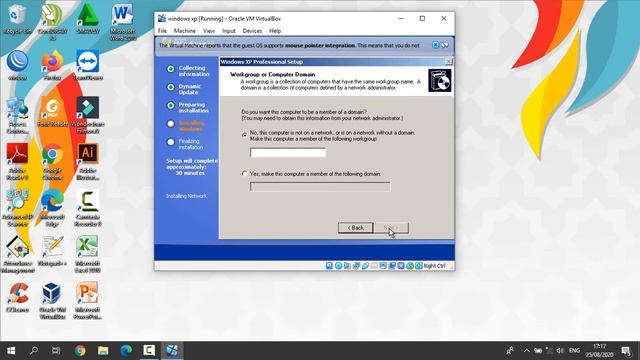Click the Right Ctrl host key indicator

tap(434, 266)
